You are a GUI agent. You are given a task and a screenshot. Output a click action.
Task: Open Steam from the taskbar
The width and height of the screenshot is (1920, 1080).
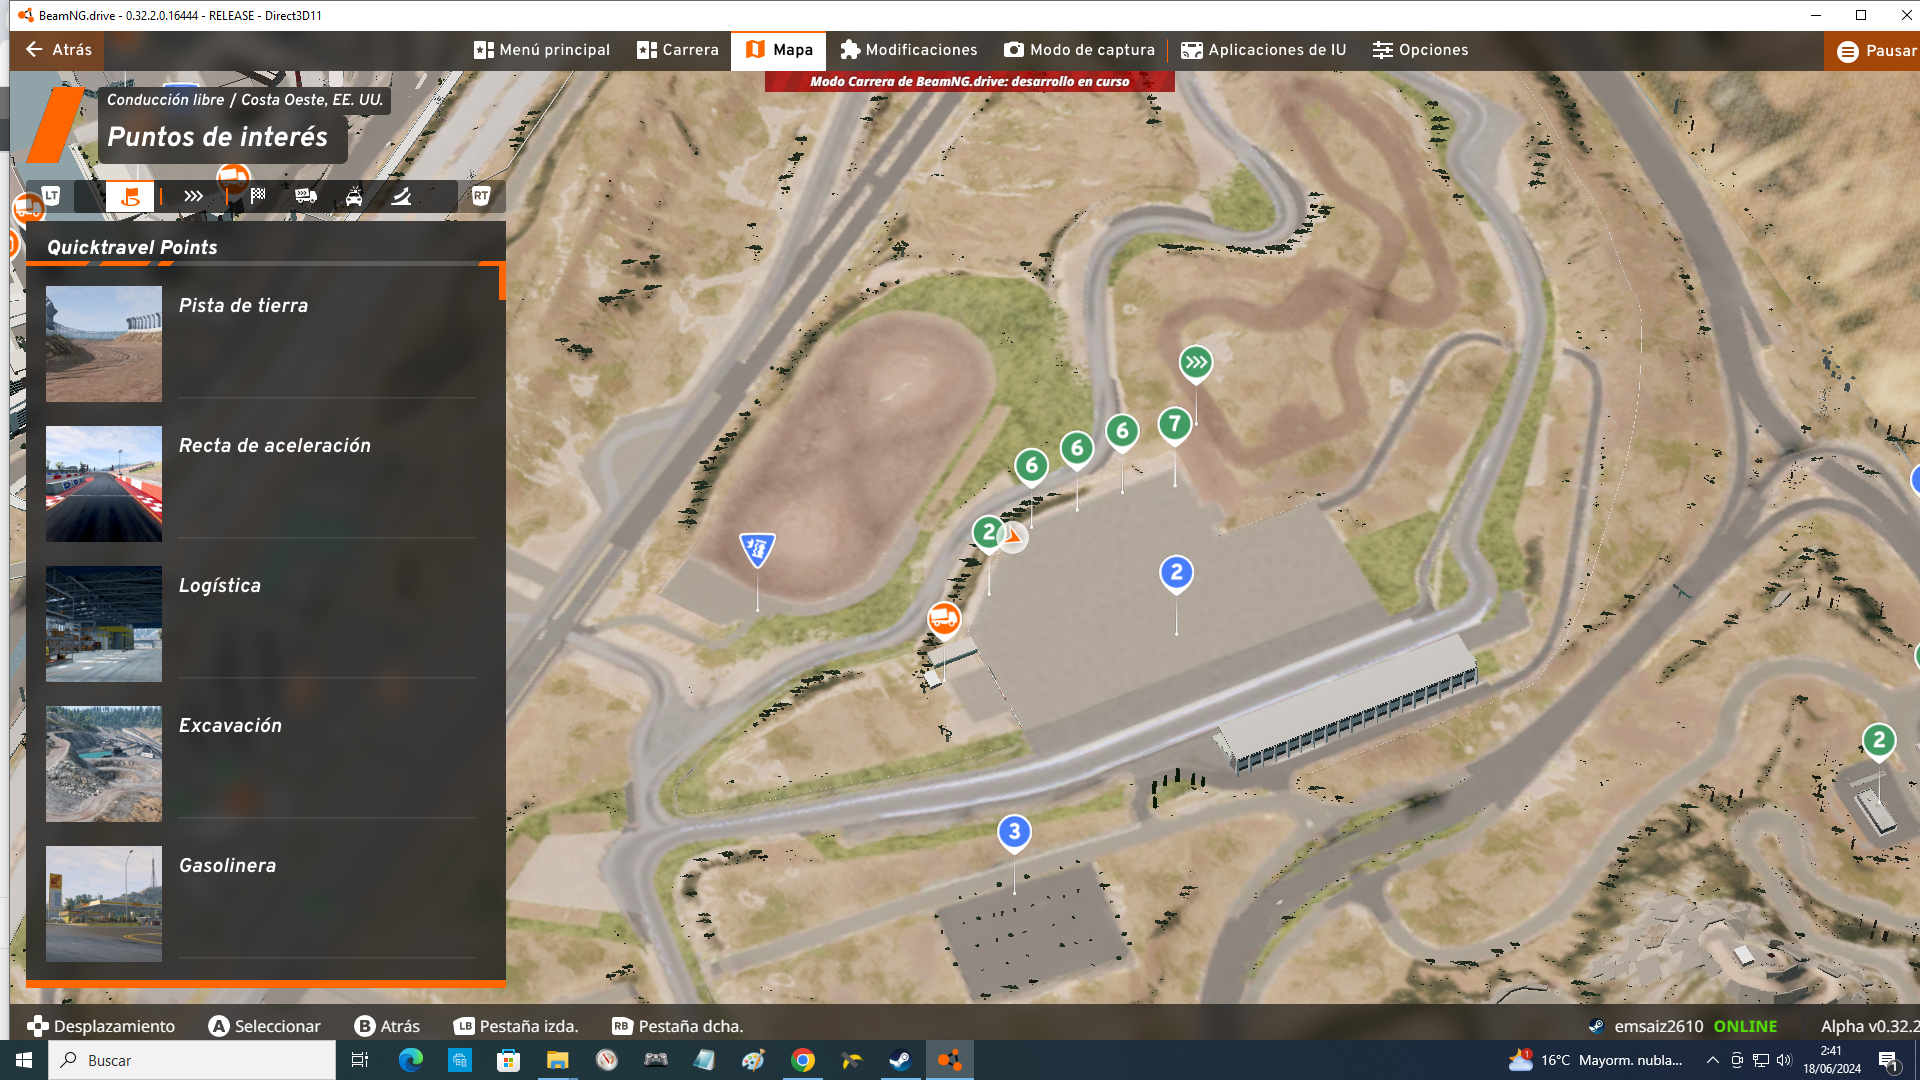click(900, 1060)
